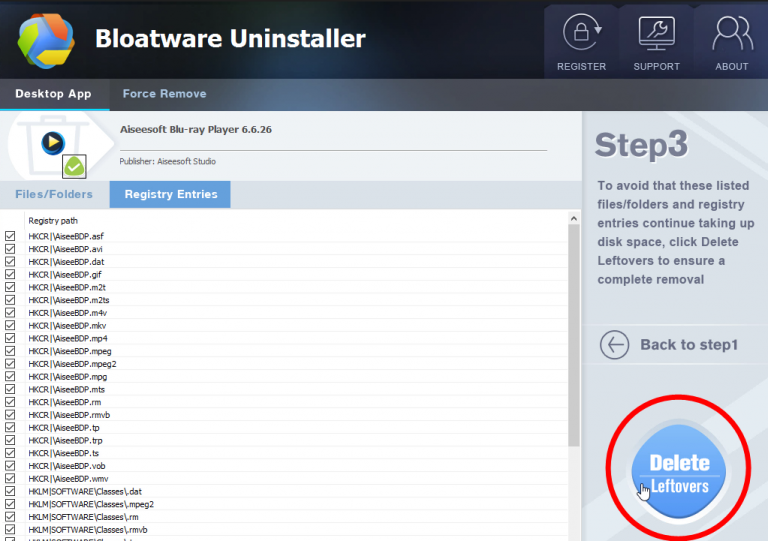Click the back arrow circle icon

pyautogui.click(x=614, y=345)
